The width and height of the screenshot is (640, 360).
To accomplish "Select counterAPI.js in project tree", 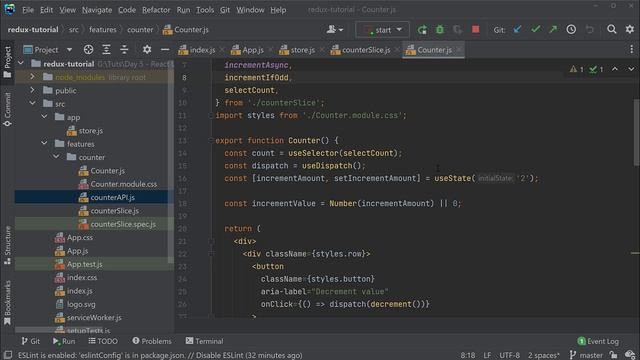I will click(94, 197).
